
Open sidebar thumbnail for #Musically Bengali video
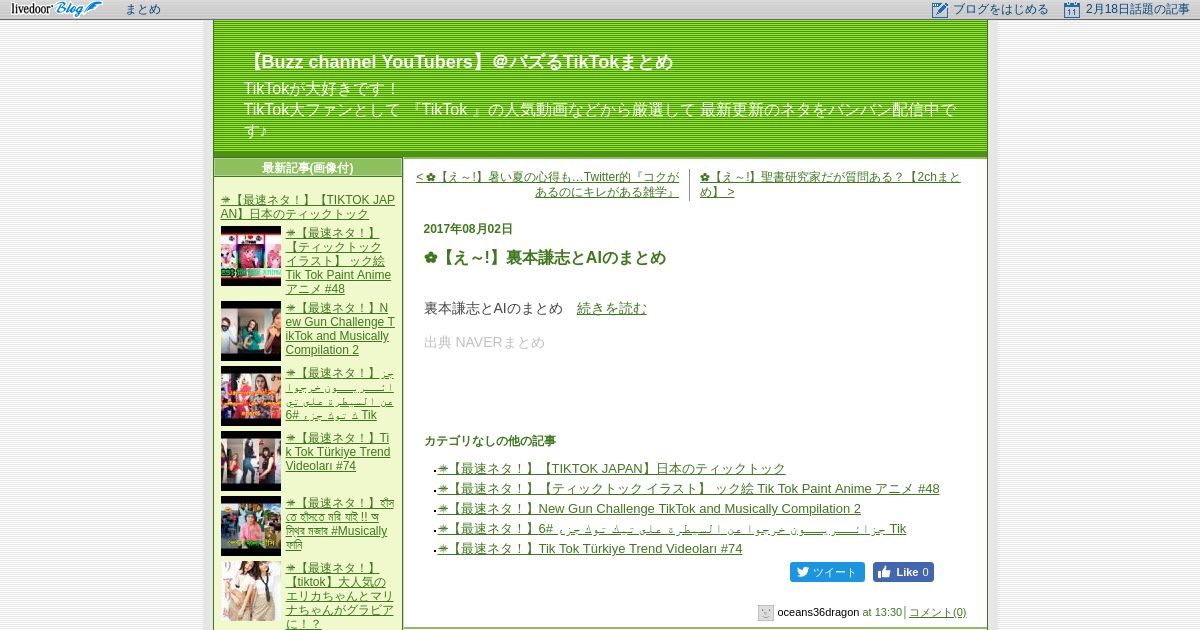pos(251,526)
